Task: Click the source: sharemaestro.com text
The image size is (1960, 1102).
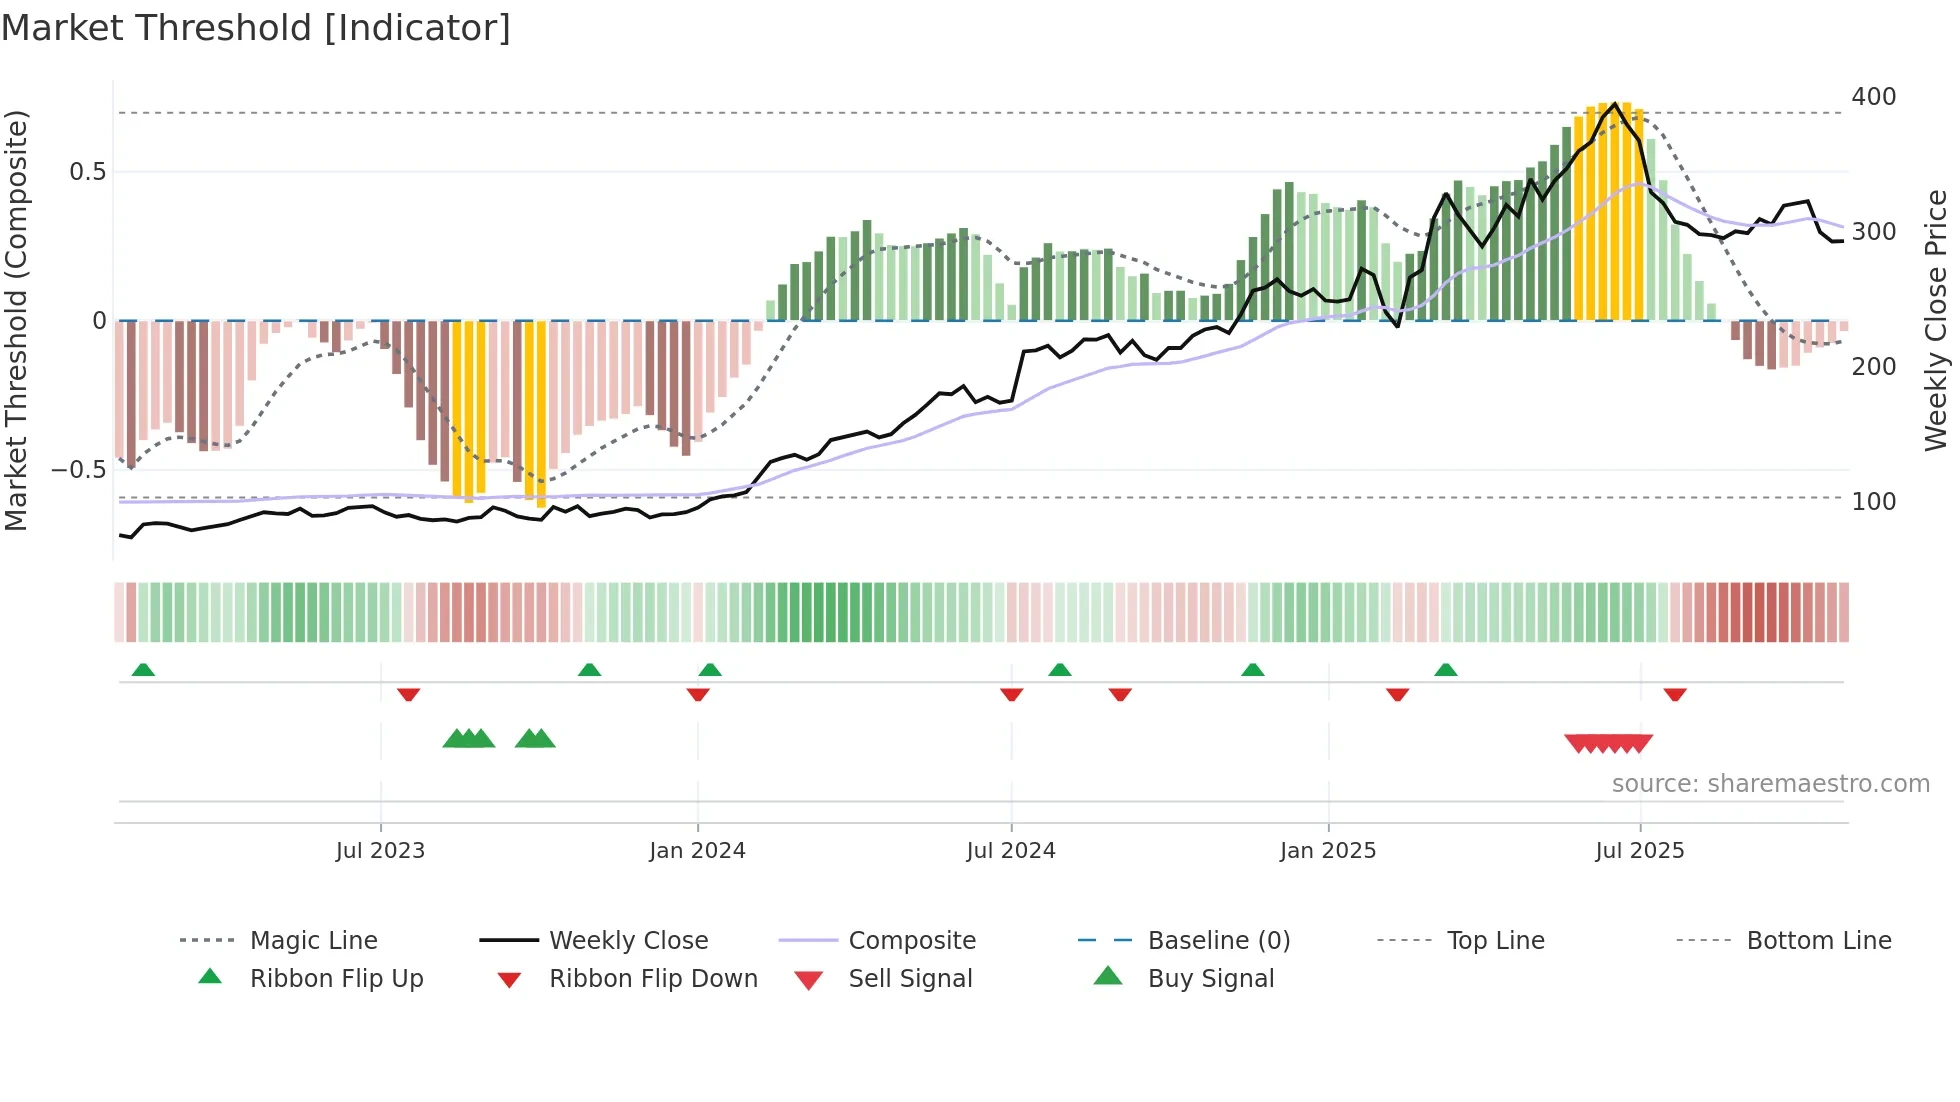Action: [x=1770, y=783]
